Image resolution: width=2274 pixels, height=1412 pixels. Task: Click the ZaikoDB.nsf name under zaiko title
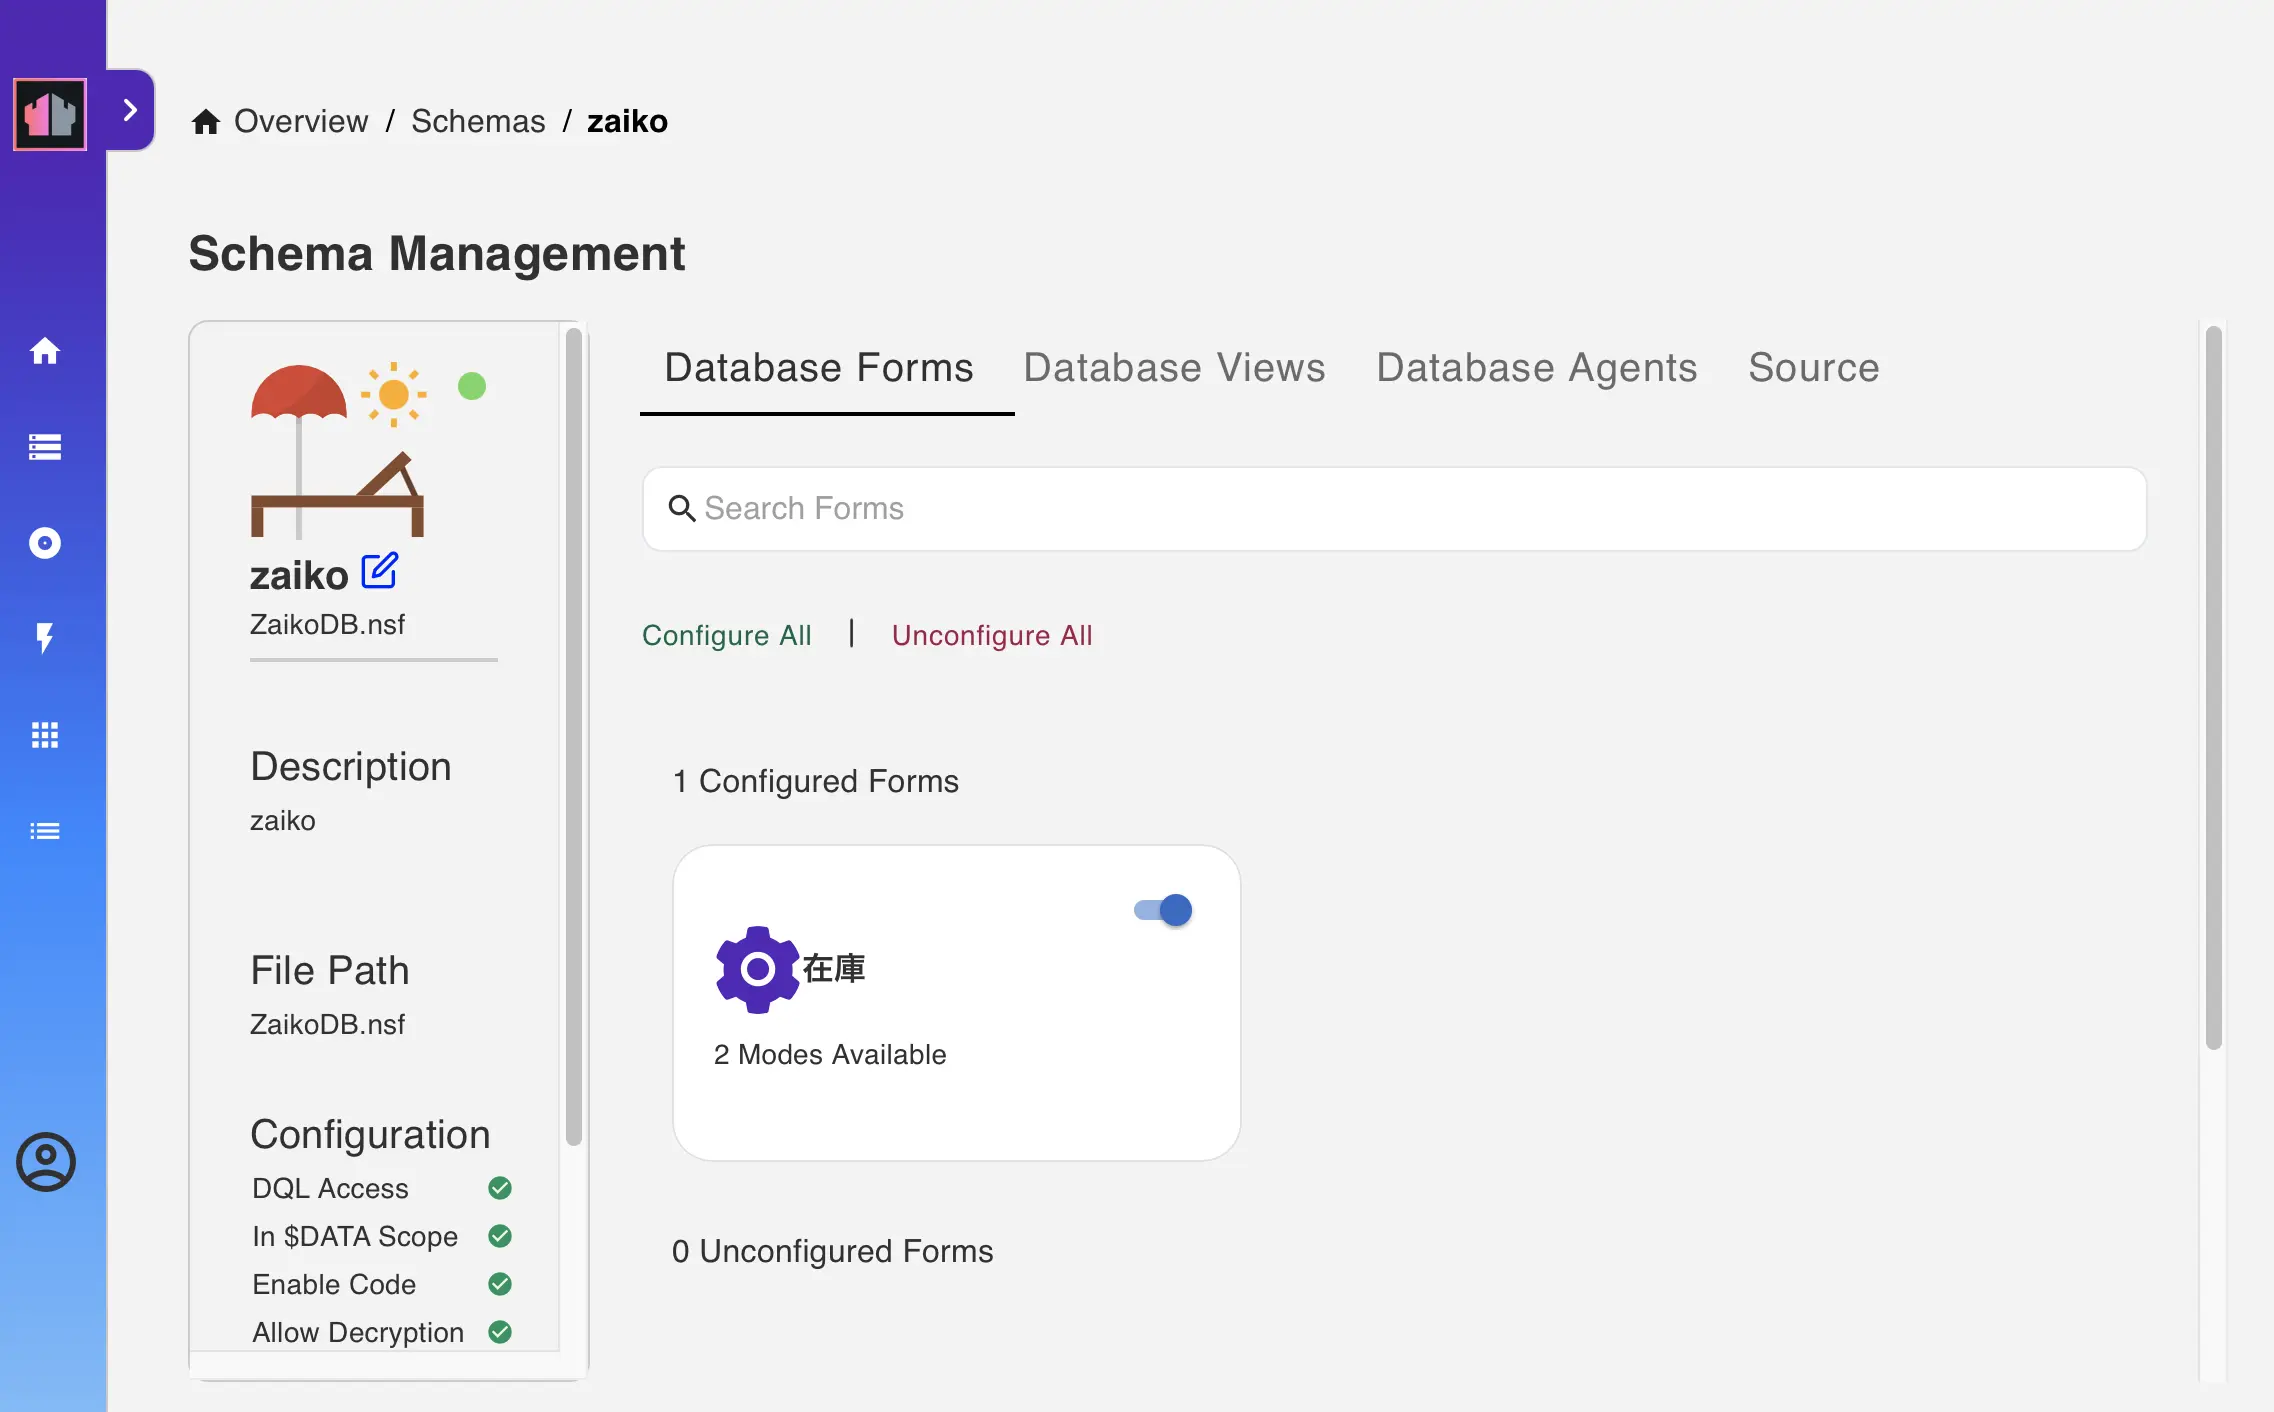tap(327, 624)
